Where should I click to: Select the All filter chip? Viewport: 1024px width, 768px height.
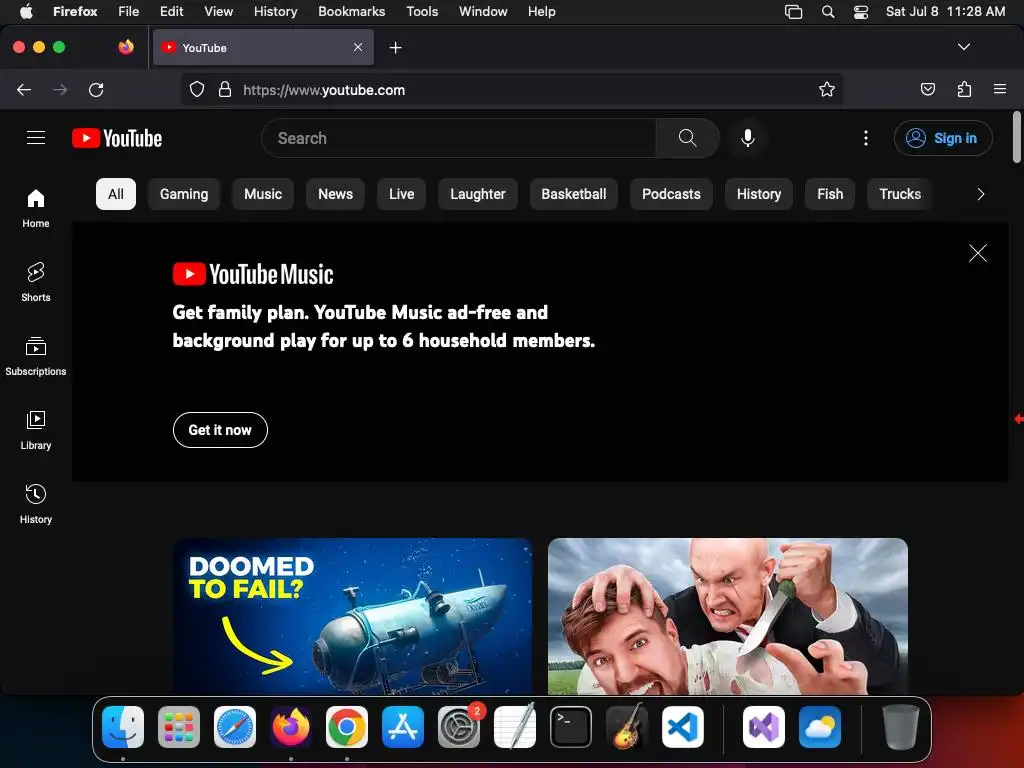[x=116, y=194]
